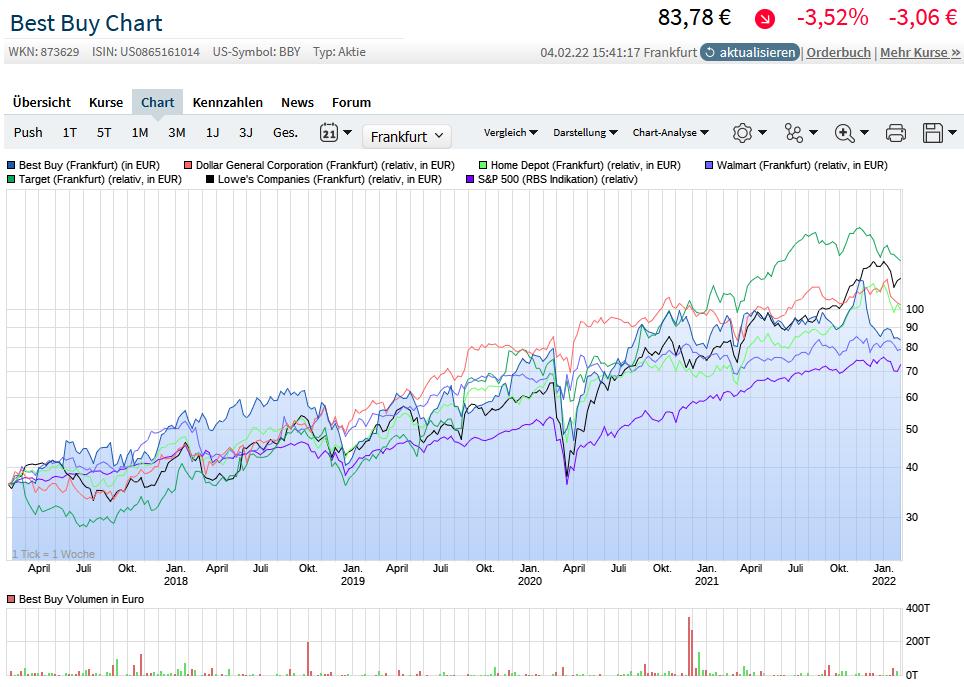Open the Vergleich comparison dropdown
The image size is (964, 687).
[x=510, y=132]
